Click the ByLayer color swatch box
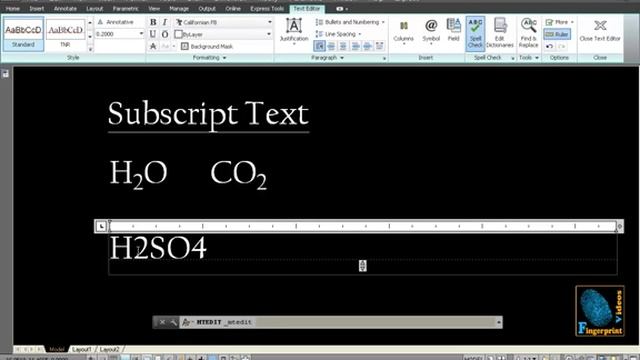The image size is (640, 360). coord(178,34)
